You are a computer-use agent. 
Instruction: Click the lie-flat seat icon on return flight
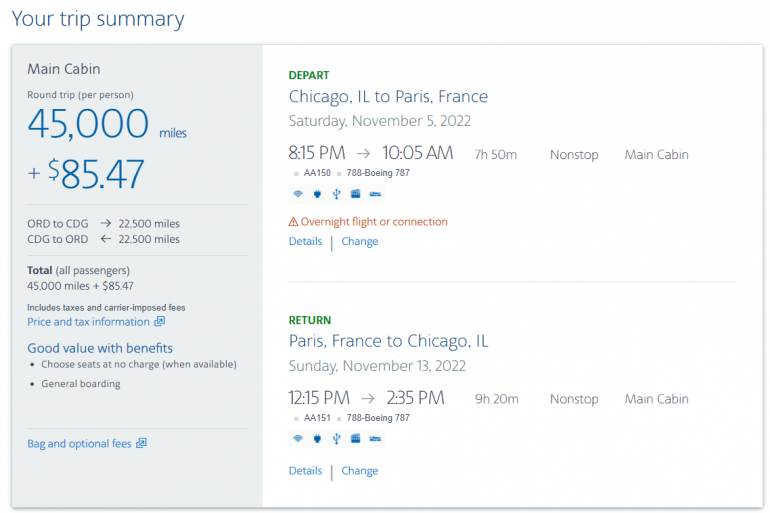click(x=375, y=438)
